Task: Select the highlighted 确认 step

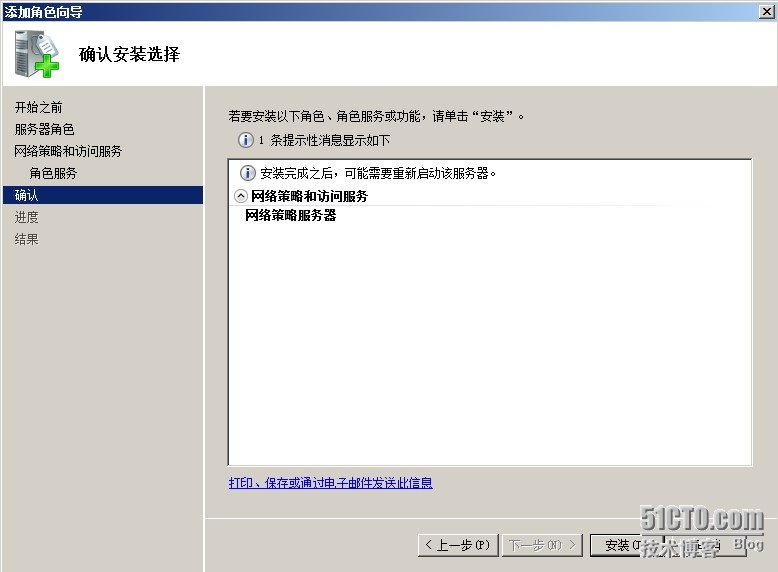Action: click(x=103, y=195)
